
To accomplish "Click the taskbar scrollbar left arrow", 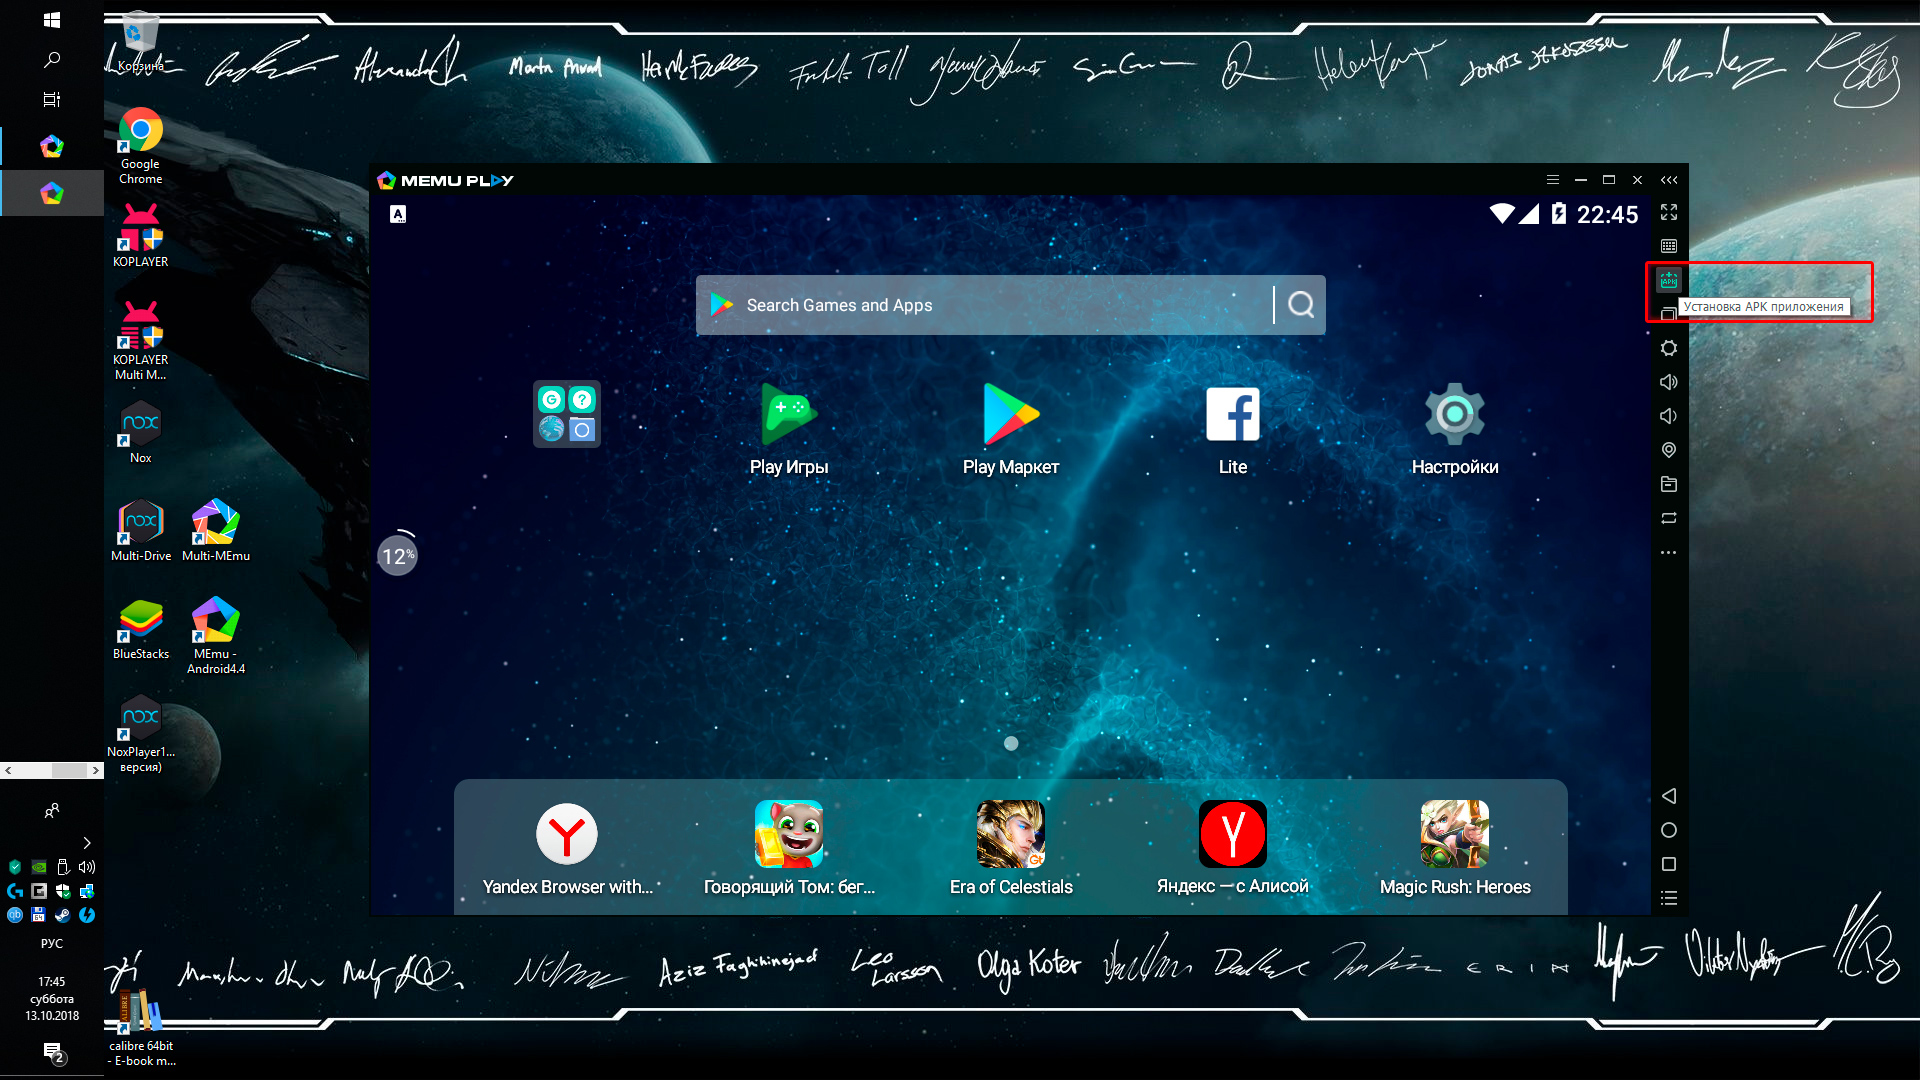I will click(x=8, y=770).
